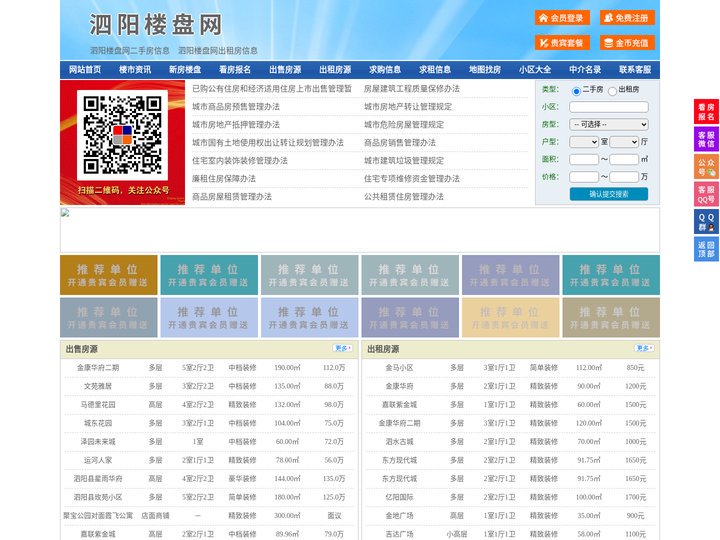Click the broken image banner icon
Screen dimensions: 720x540
pyautogui.click(x=65, y=213)
